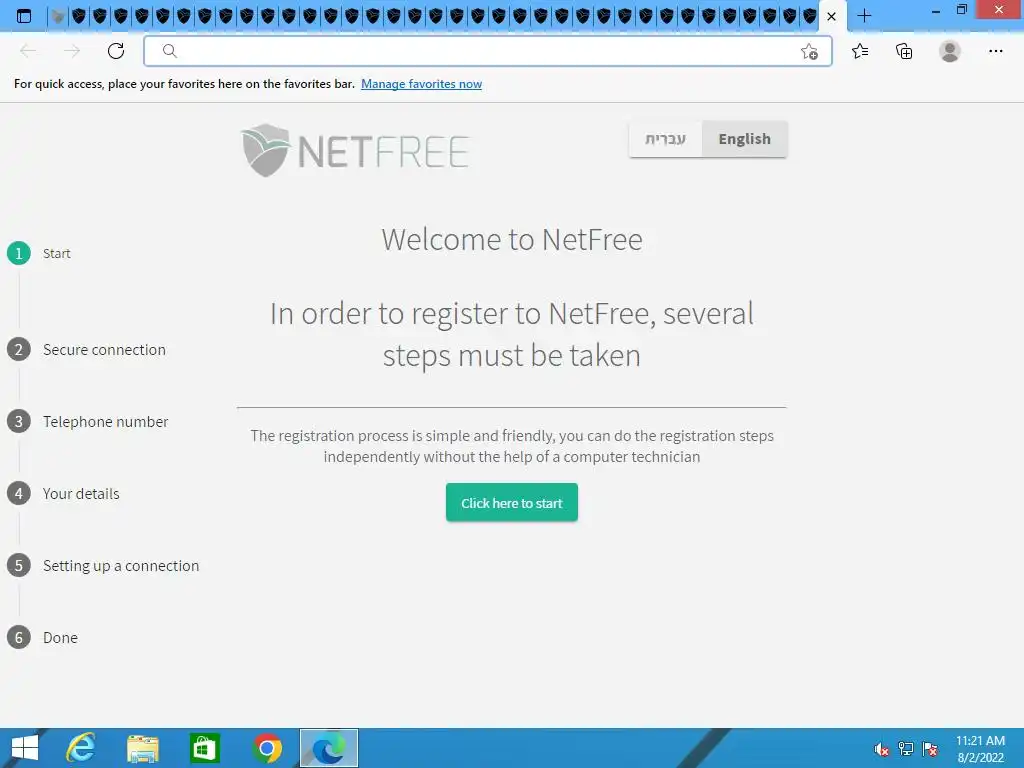Refresh the page with reload icon

(116, 51)
